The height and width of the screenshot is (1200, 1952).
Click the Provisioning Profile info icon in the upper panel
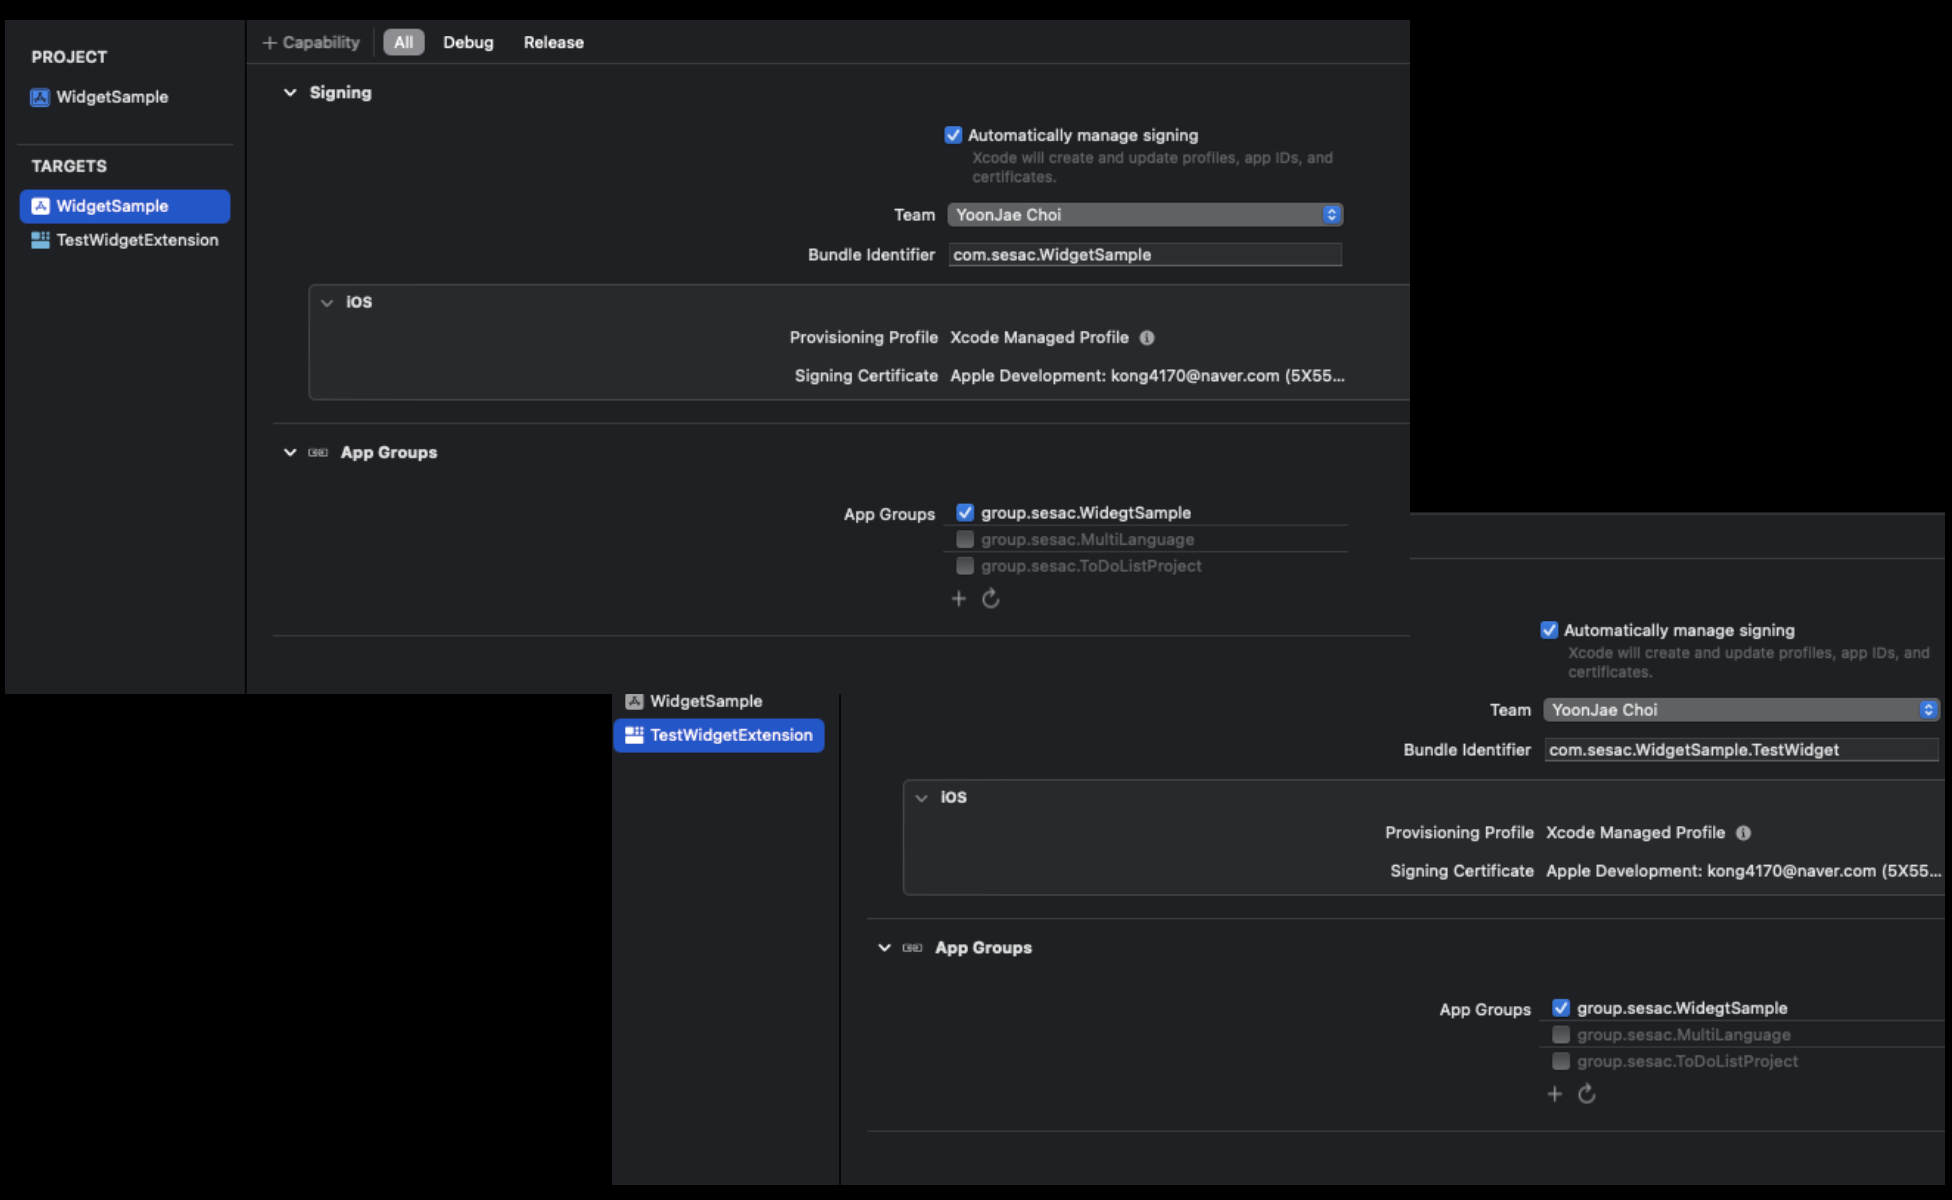pyautogui.click(x=1147, y=338)
